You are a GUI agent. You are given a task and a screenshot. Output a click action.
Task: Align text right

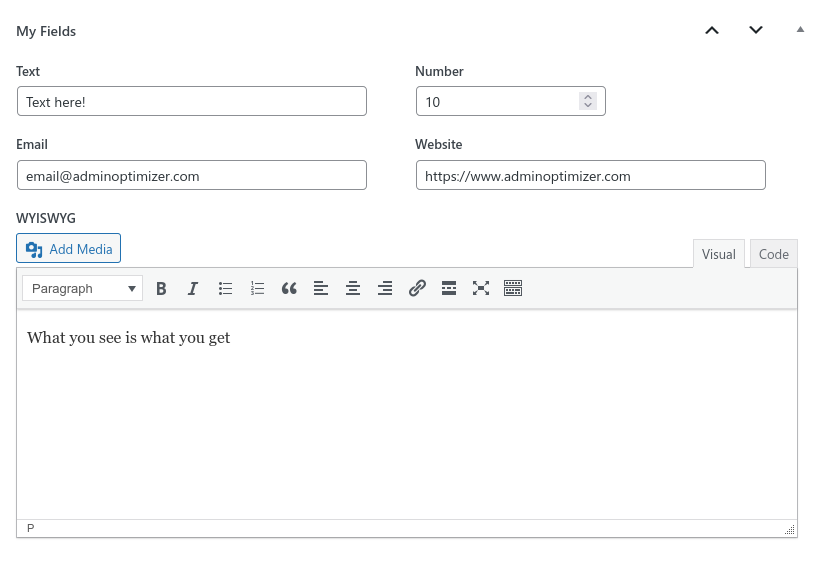(385, 289)
